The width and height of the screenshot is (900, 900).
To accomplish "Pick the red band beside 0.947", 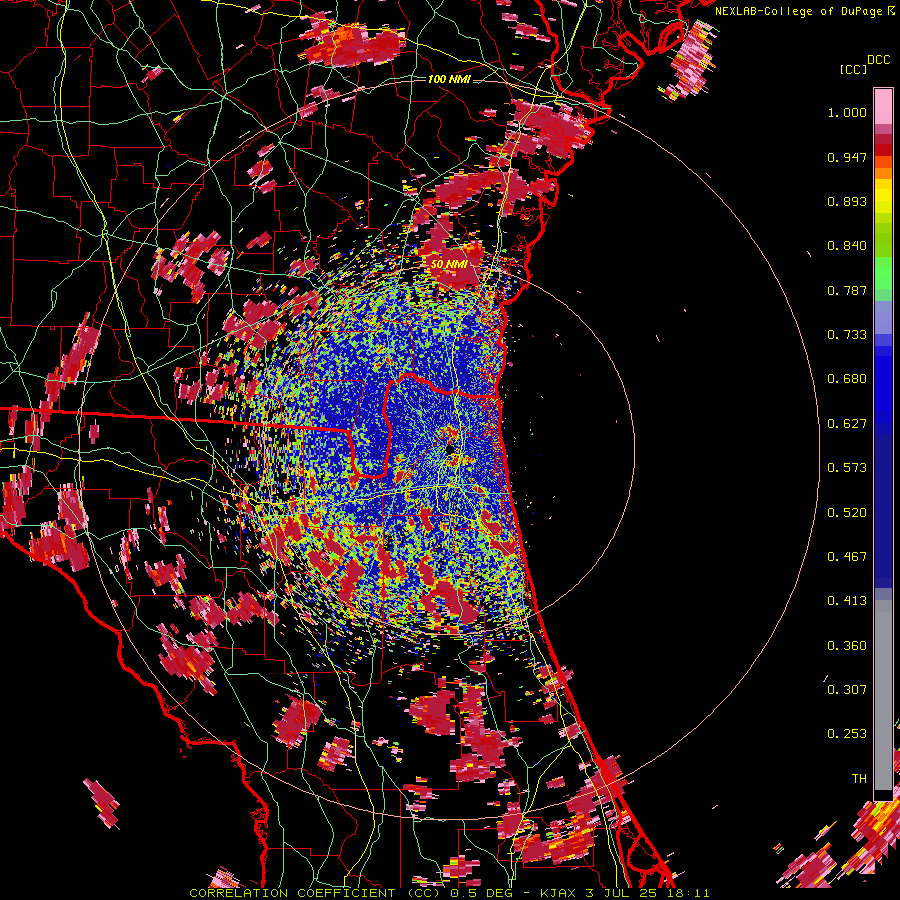I will coord(883,150).
